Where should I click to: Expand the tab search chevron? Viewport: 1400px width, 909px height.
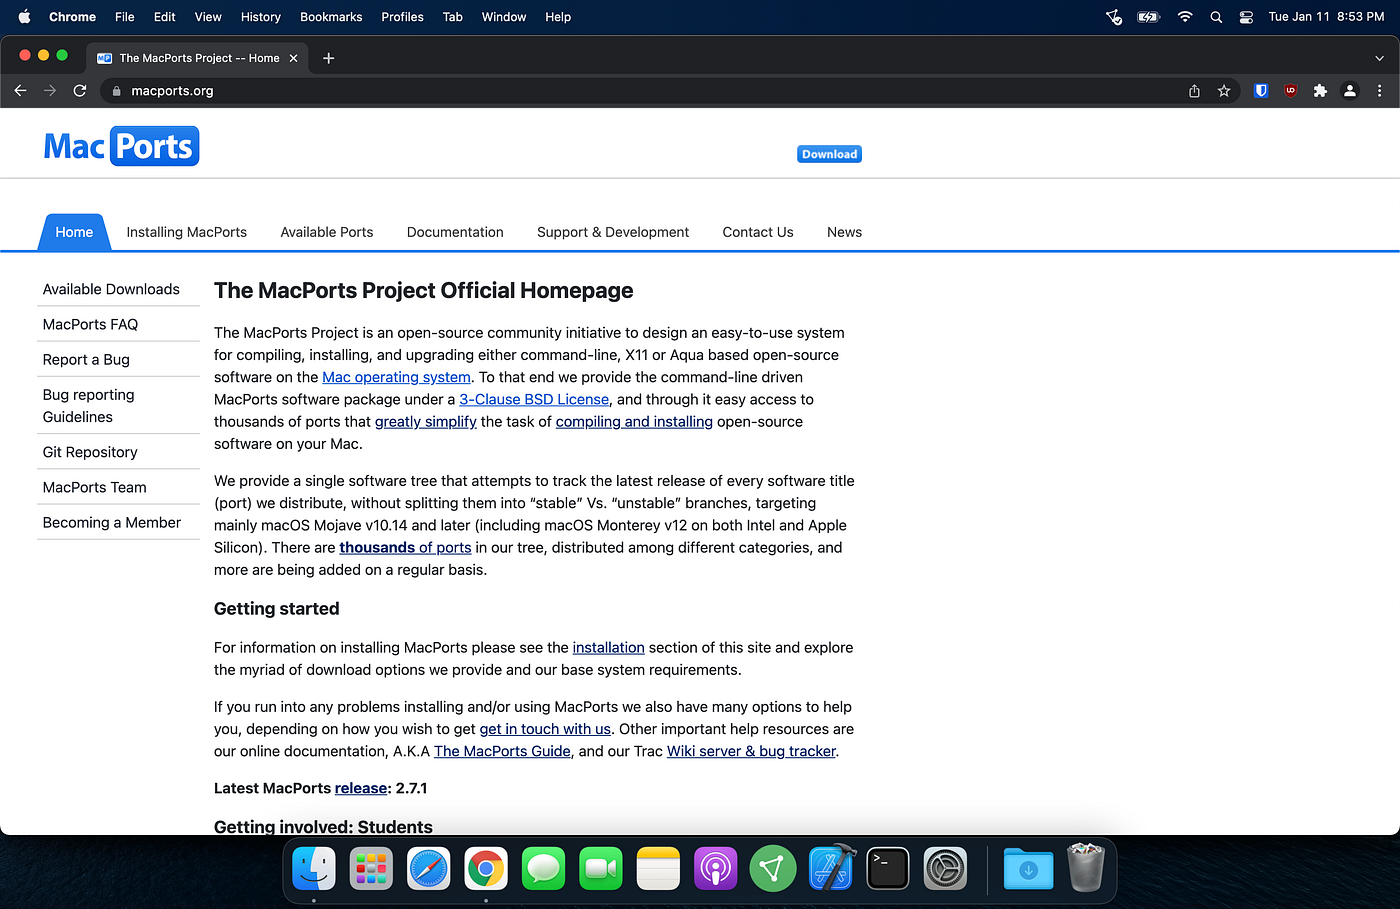coord(1380,58)
